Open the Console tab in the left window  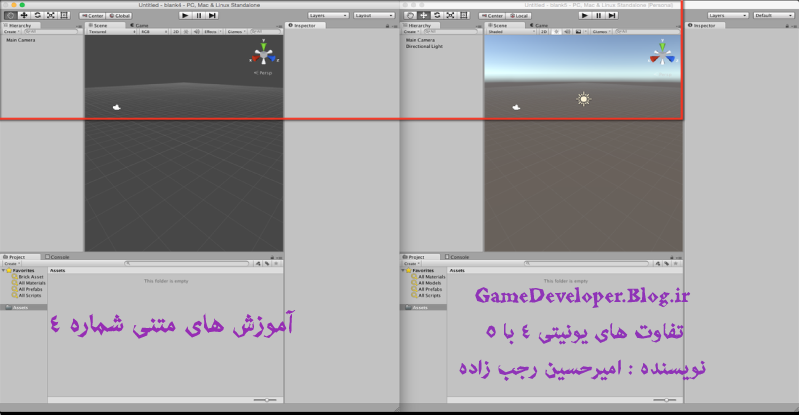57,257
